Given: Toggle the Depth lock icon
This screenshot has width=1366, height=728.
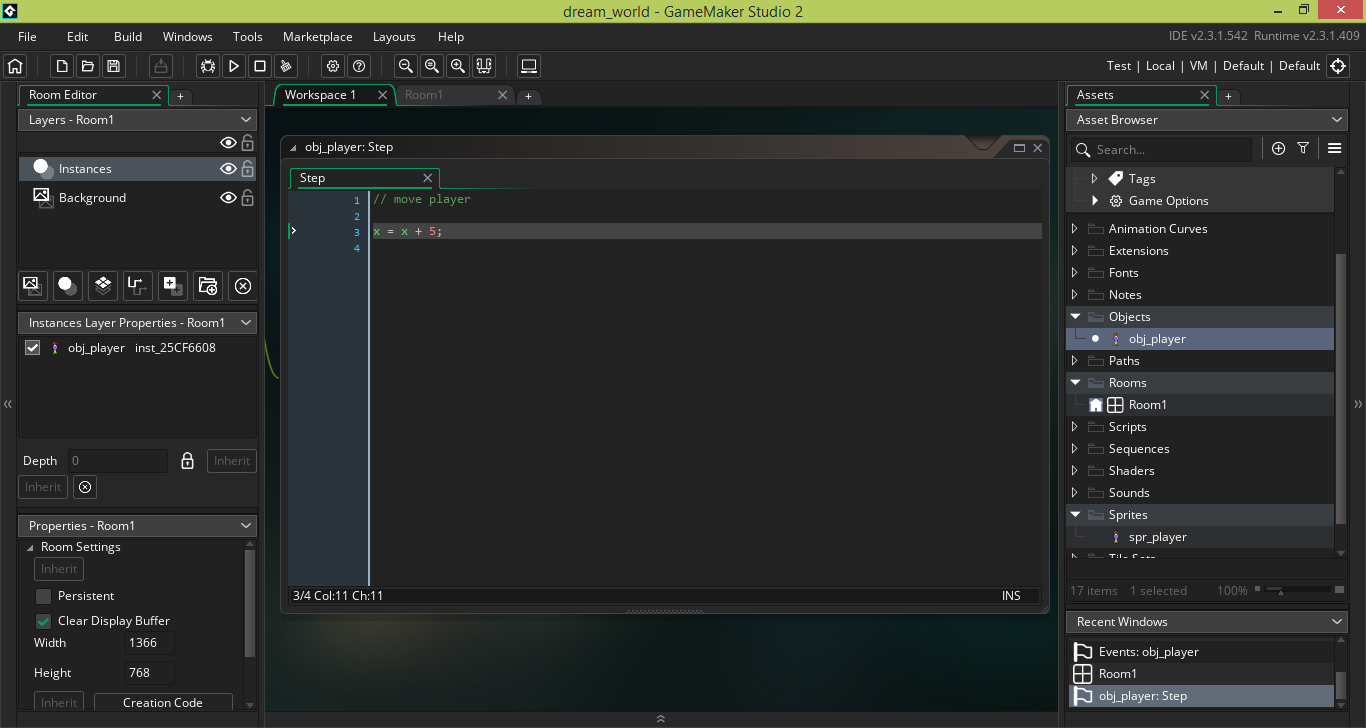Looking at the screenshot, I should (187, 461).
